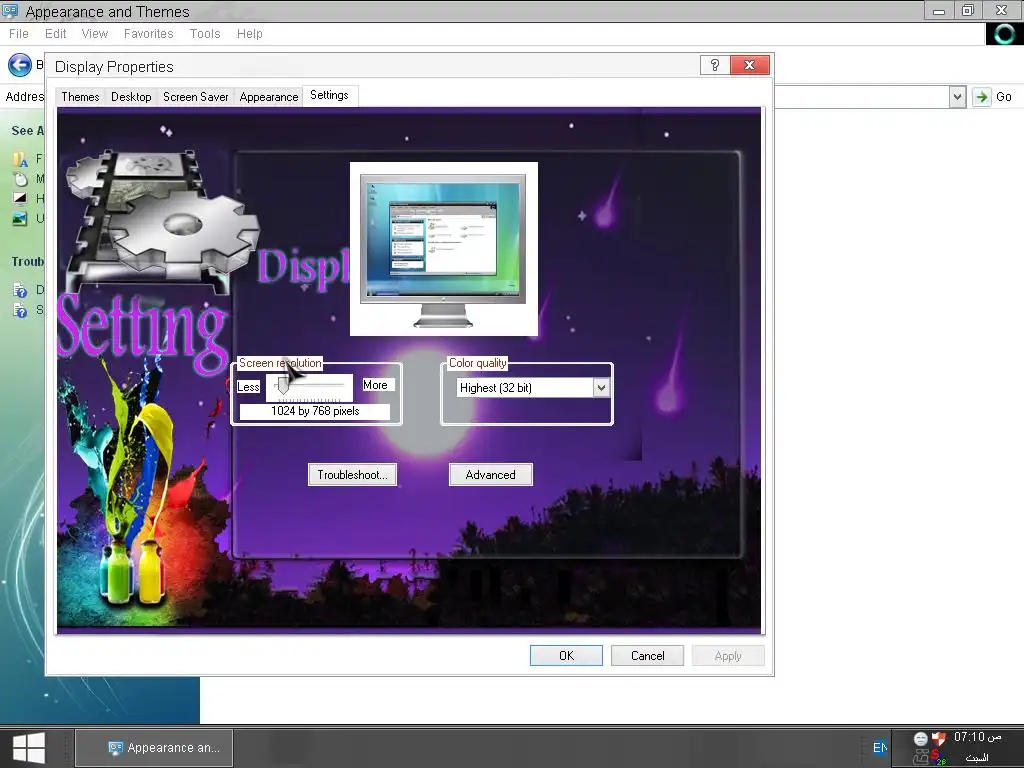
Task: Click the screen resolution slider thumb
Action: click(x=282, y=386)
